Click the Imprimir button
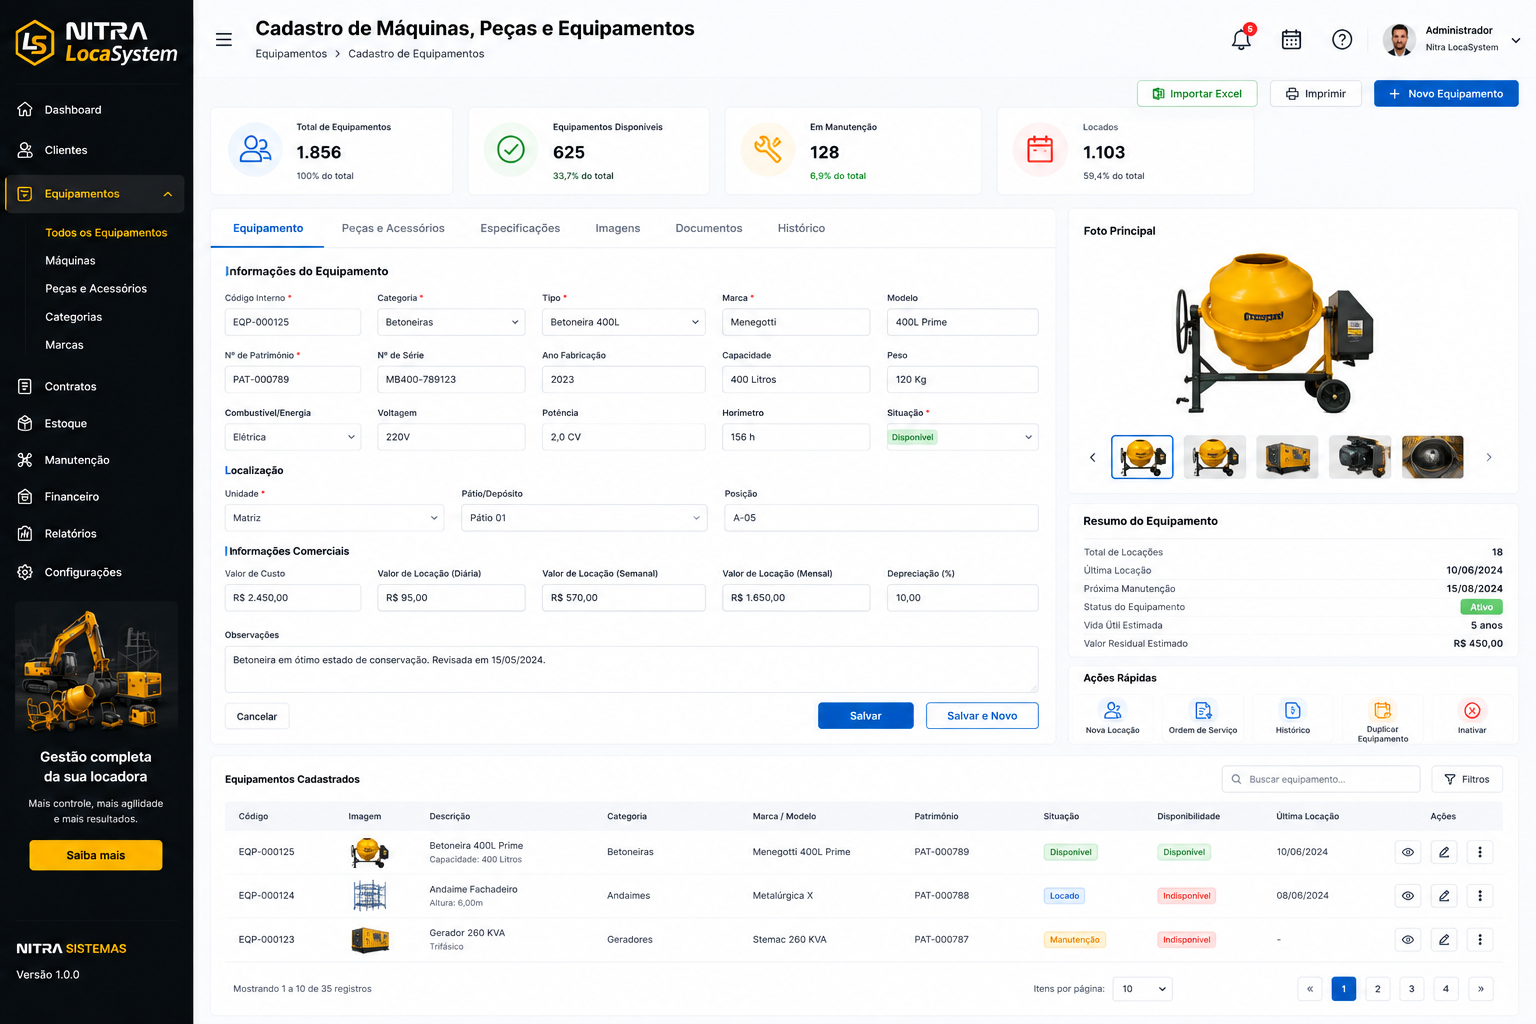Image resolution: width=1536 pixels, height=1024 pixels. [1315, 93]
